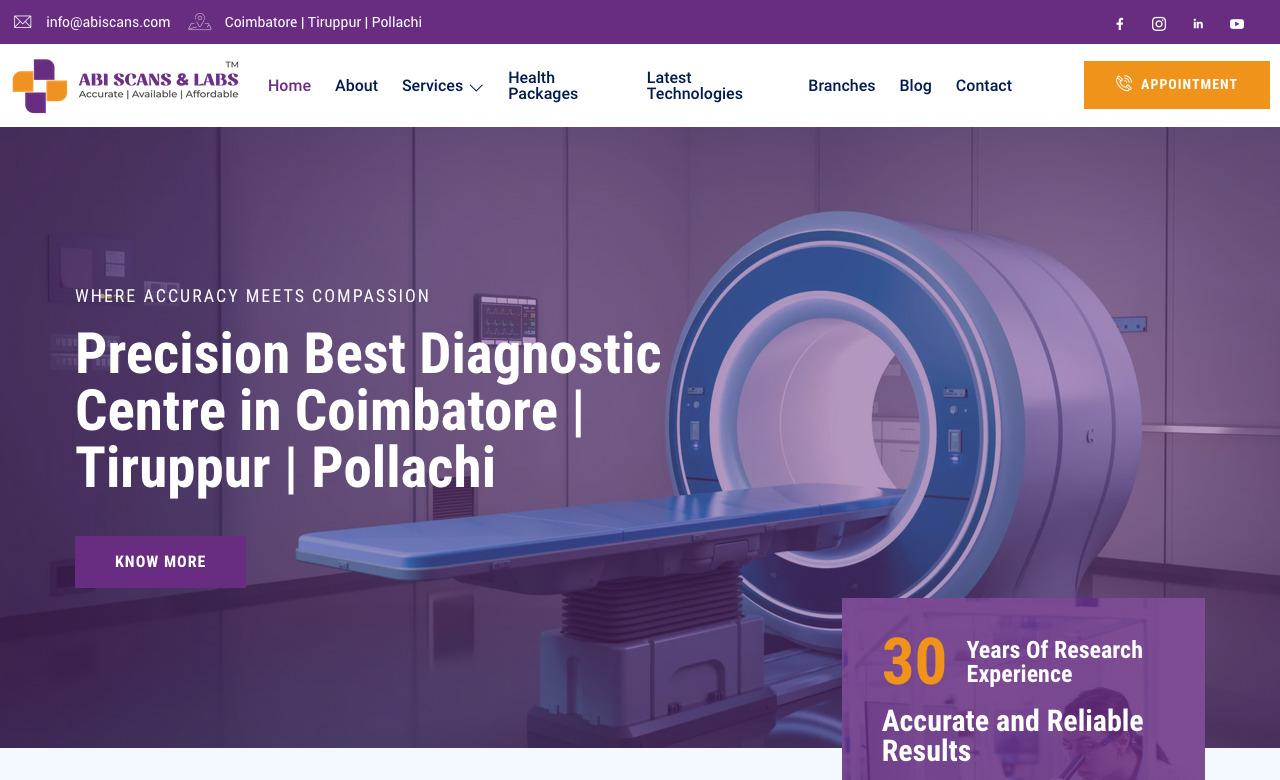The image size is (1280, 780).
Task: Open the Blog menu item
Action: 915,86
